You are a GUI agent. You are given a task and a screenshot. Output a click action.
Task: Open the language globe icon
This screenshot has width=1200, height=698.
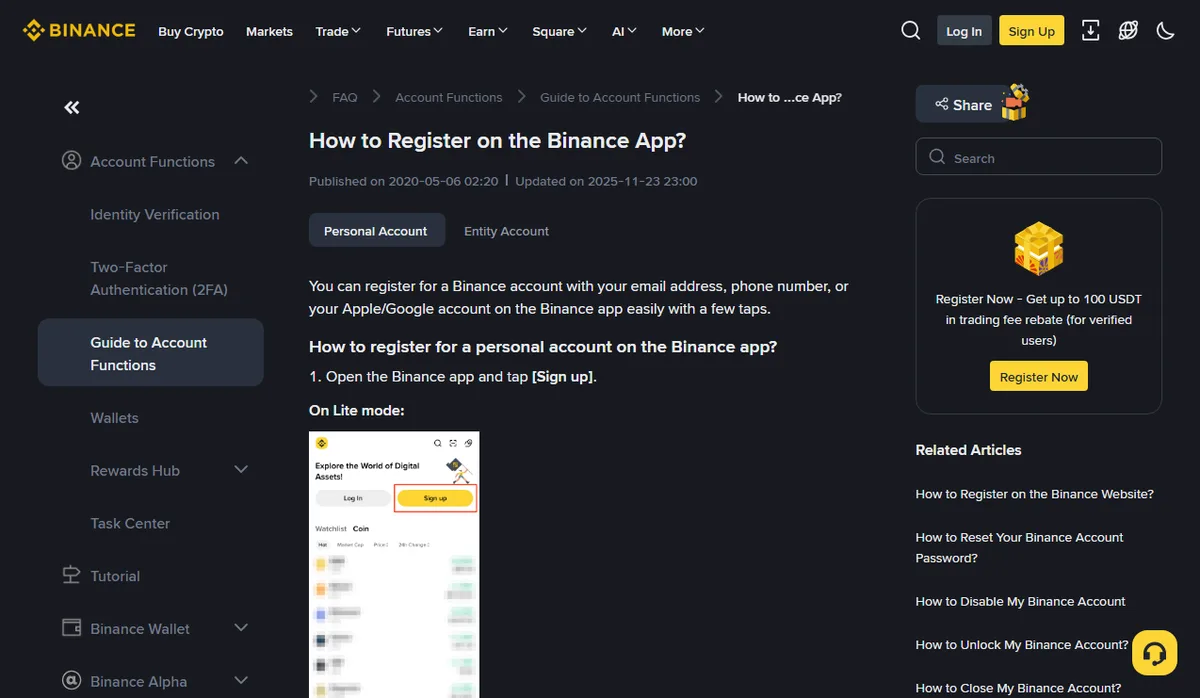[1128, 31]
